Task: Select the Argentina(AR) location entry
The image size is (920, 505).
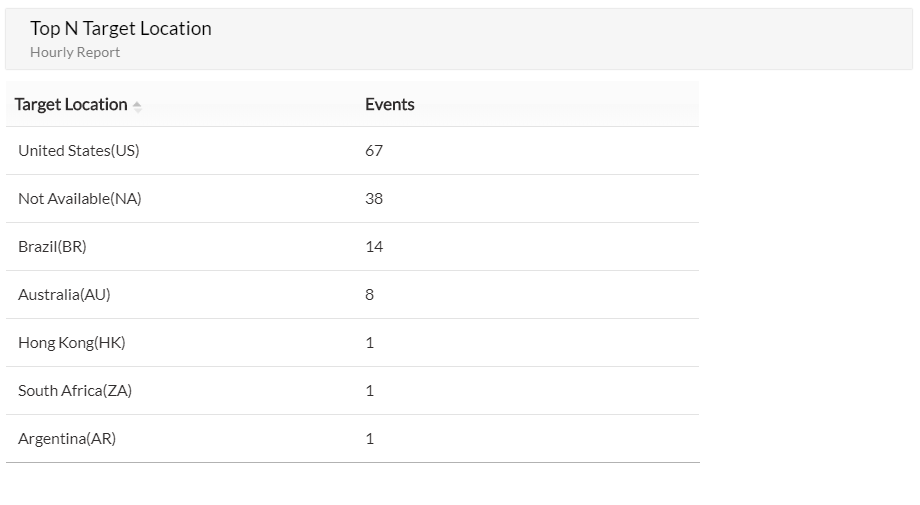Action: click(x=67, y=439)
